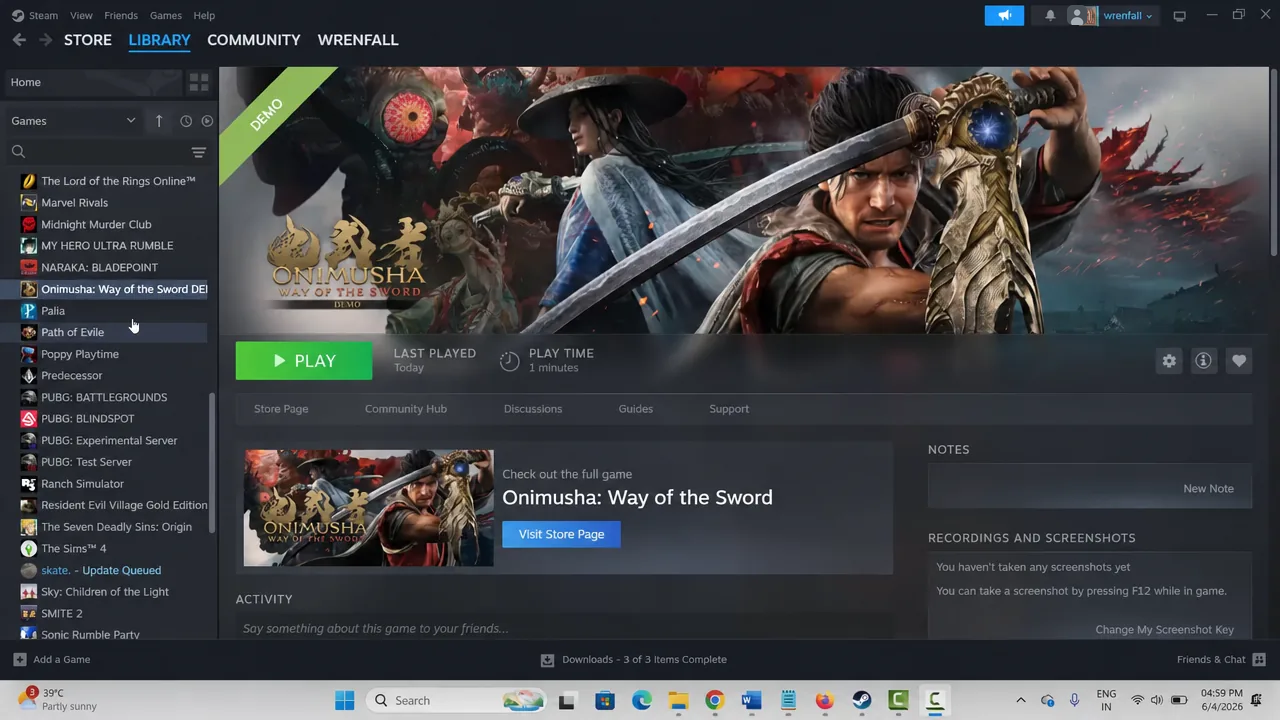Open Big Picture mode monitor icon

(x=1179, y=15)
